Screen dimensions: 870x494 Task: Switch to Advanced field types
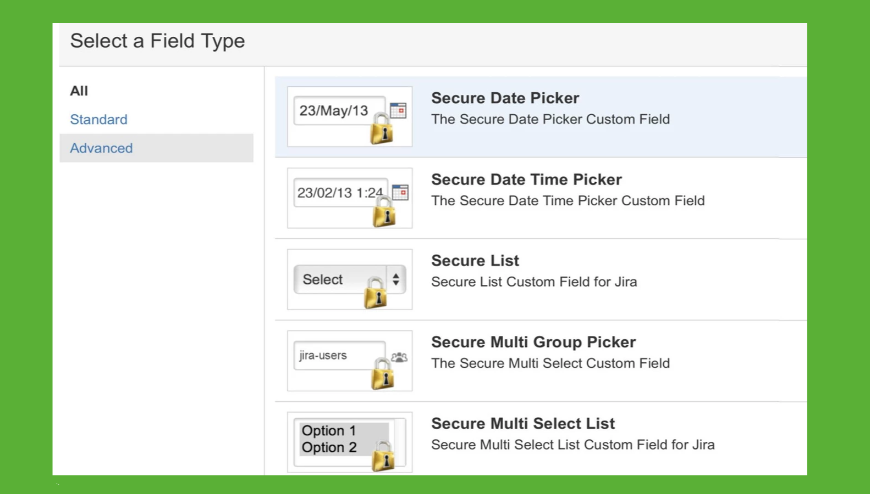pyautogui.click(x=101, y=148)
